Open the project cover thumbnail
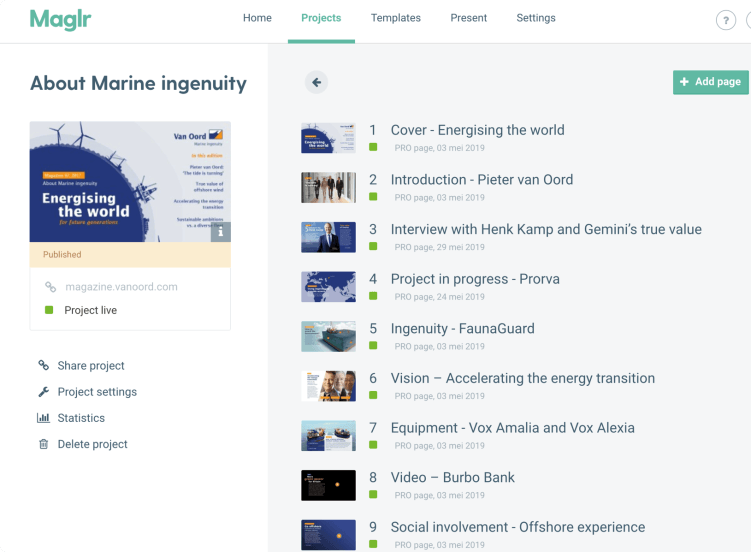This screenshot has width=751, height=552. coord(130,181)
